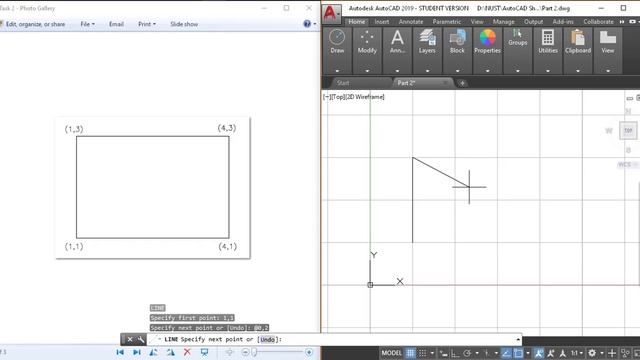Click the TOP face of ViewCube
Image resolution: width=640 pixels, height=360 pixels.
coord(628,131)
